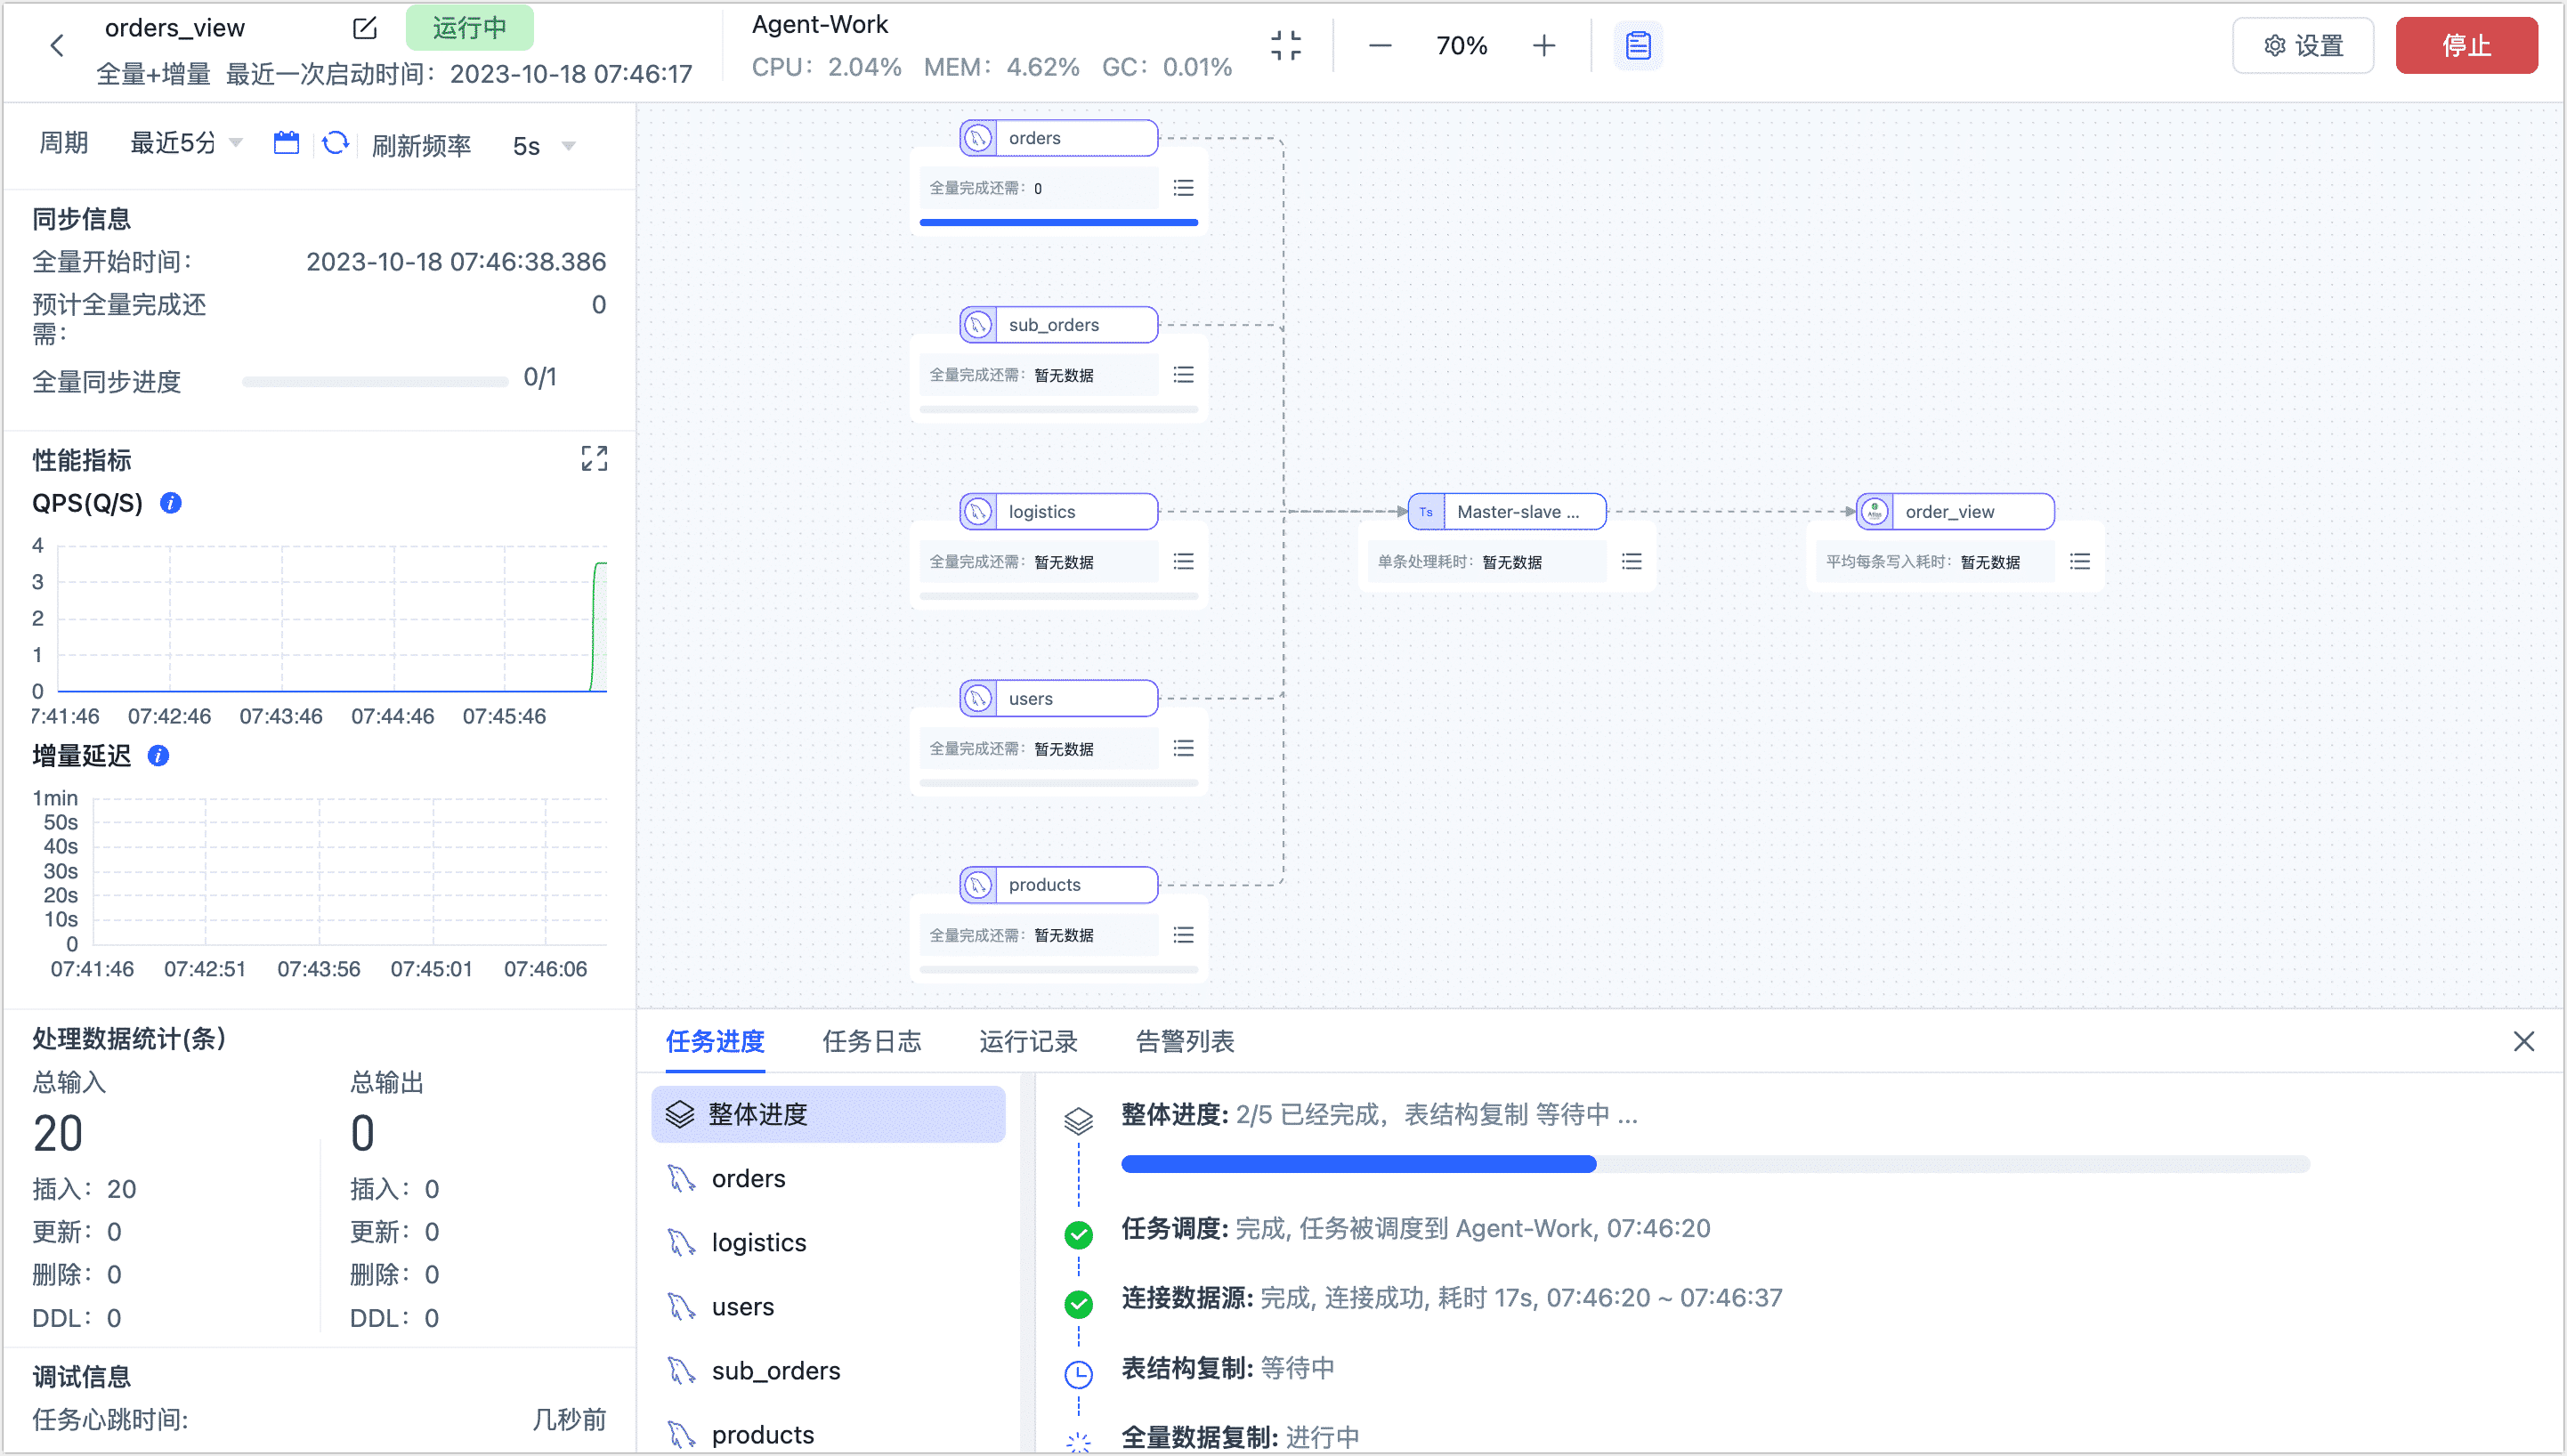Image resolution: width=2567 pixels, height=1456 pixels.
Task: Open the refresh frequency dropdown 5s
Action: point(543,146)
